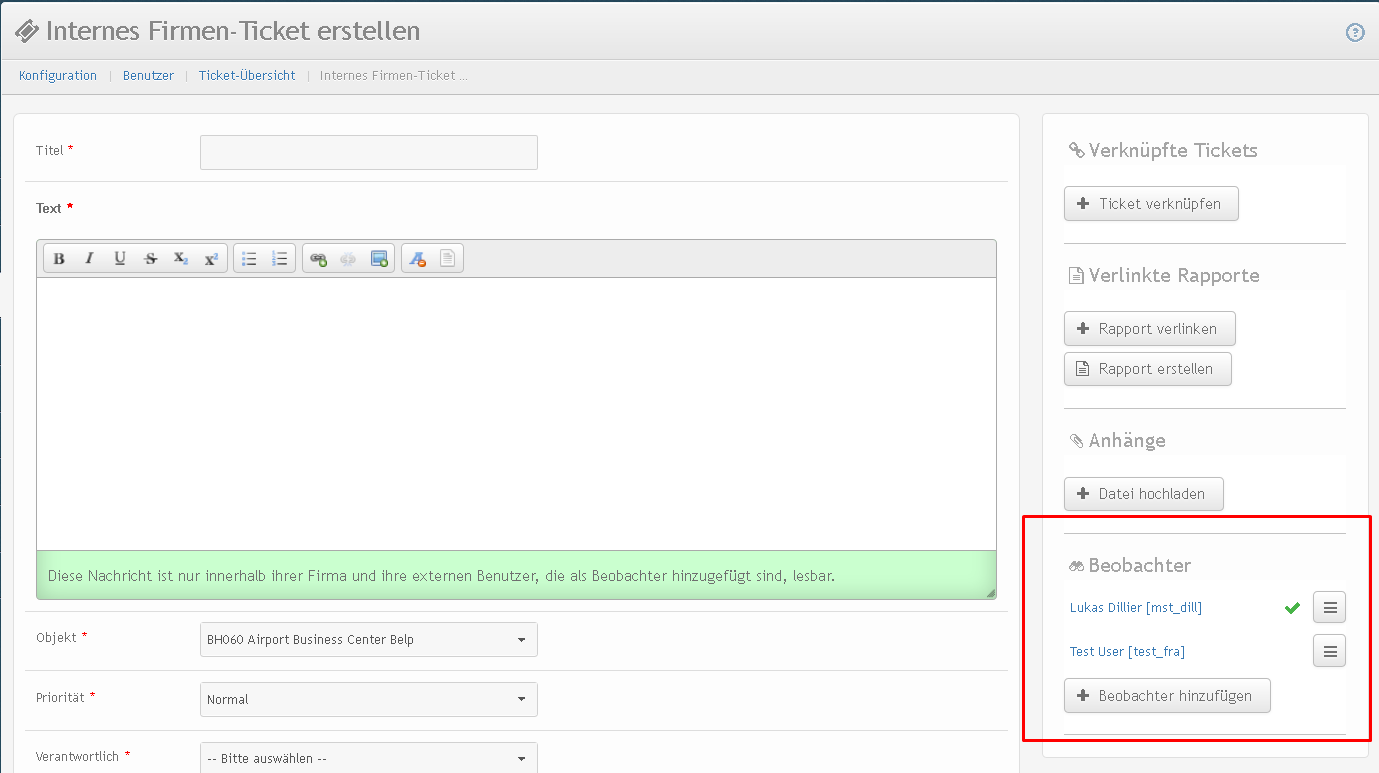Click the Datei hochladen button
Viewport: 1379px width, 773px height.
(x=1143, y=494)
